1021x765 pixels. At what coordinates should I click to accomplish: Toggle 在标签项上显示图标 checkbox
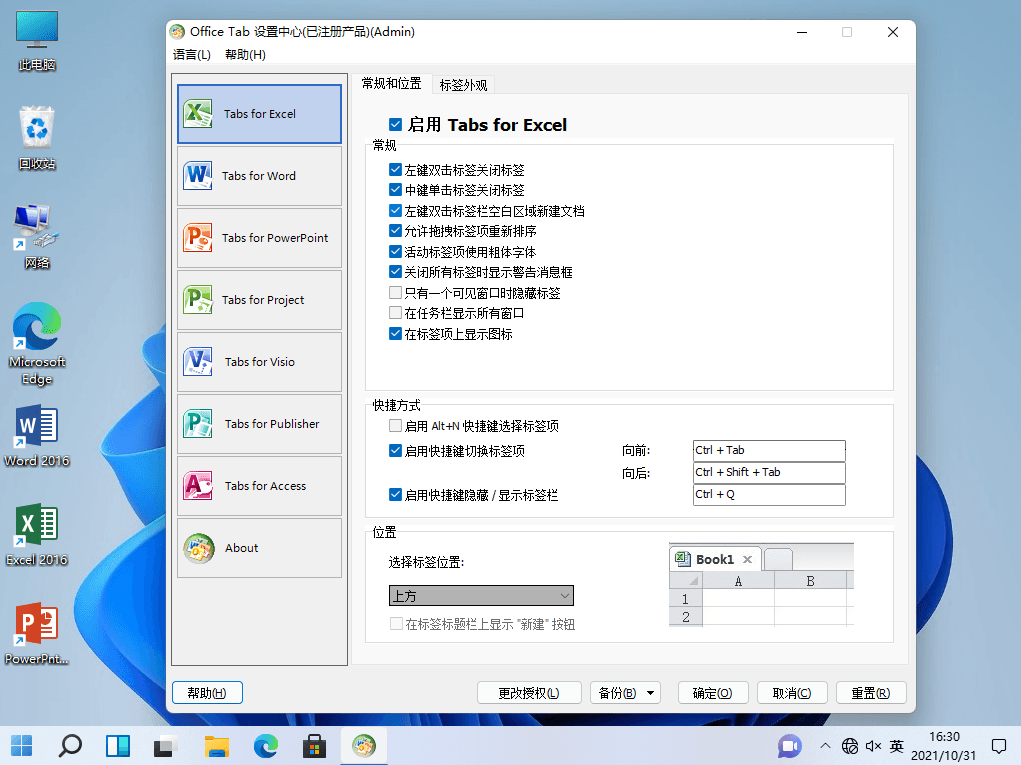coord(395,333)
